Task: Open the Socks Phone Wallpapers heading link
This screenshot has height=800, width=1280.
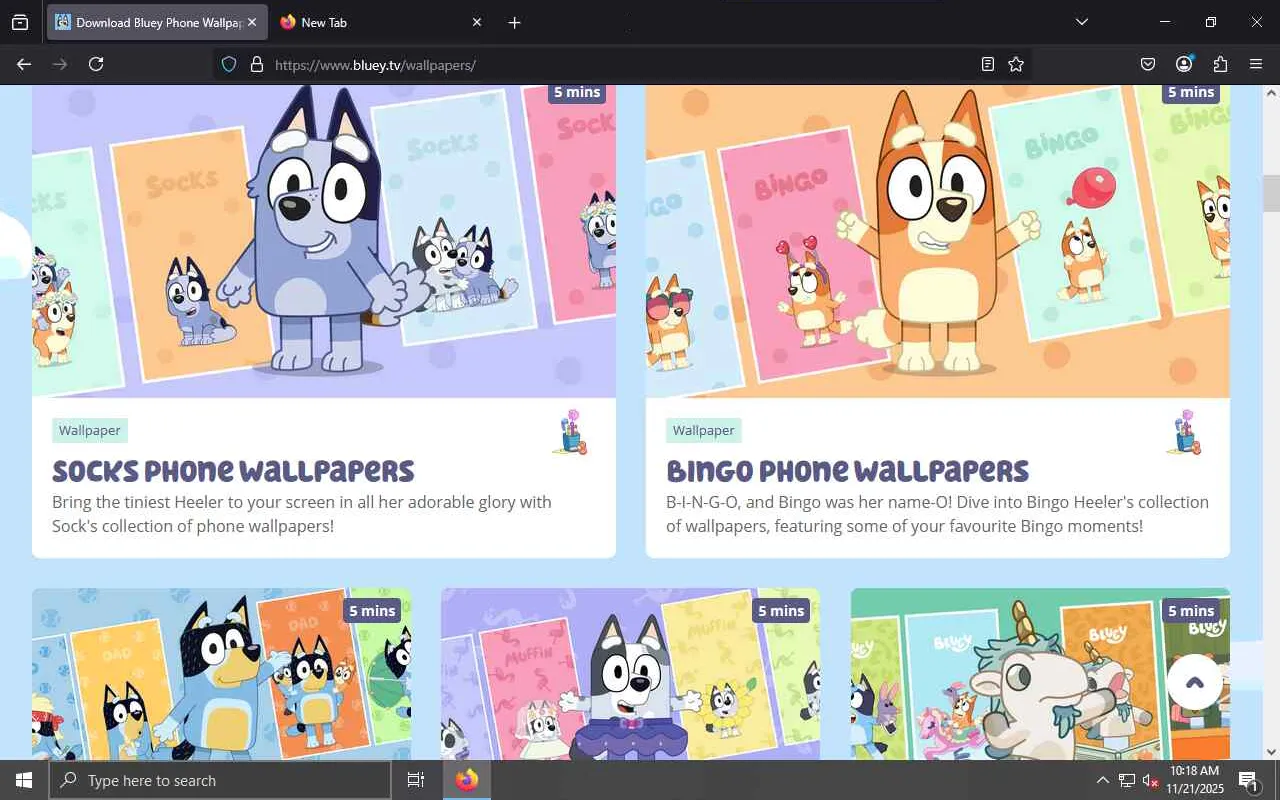Action: tap(233, 471)
